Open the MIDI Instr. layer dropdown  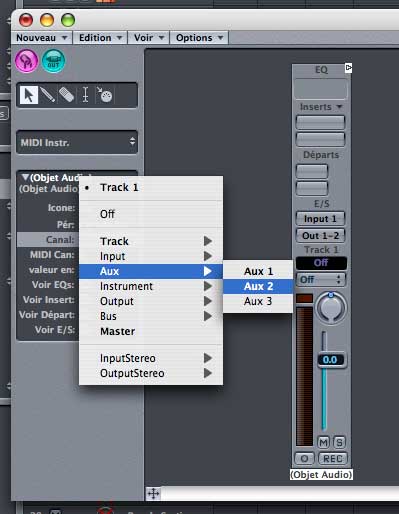pyautogui.click(x=77, y=142)
